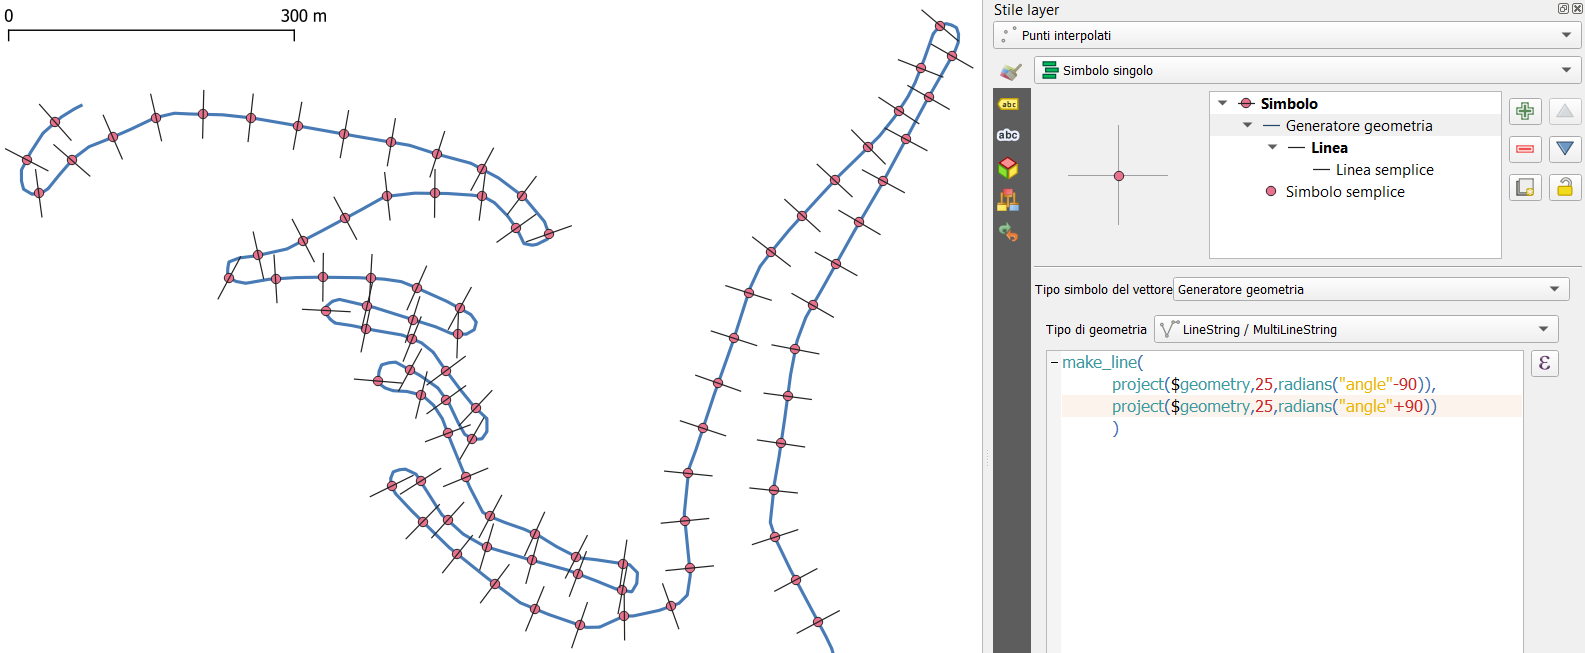Screen dimensions: 1585x653
Task: Open the Punti interpolati layer dropdown
Action: pos(1287,35)
